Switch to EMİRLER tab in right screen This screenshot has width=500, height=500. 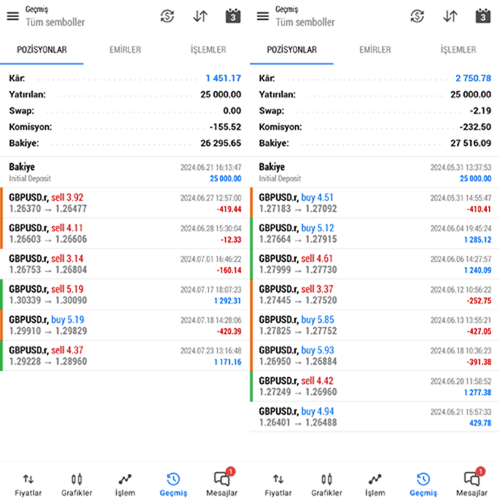click(x=375, y=50)
